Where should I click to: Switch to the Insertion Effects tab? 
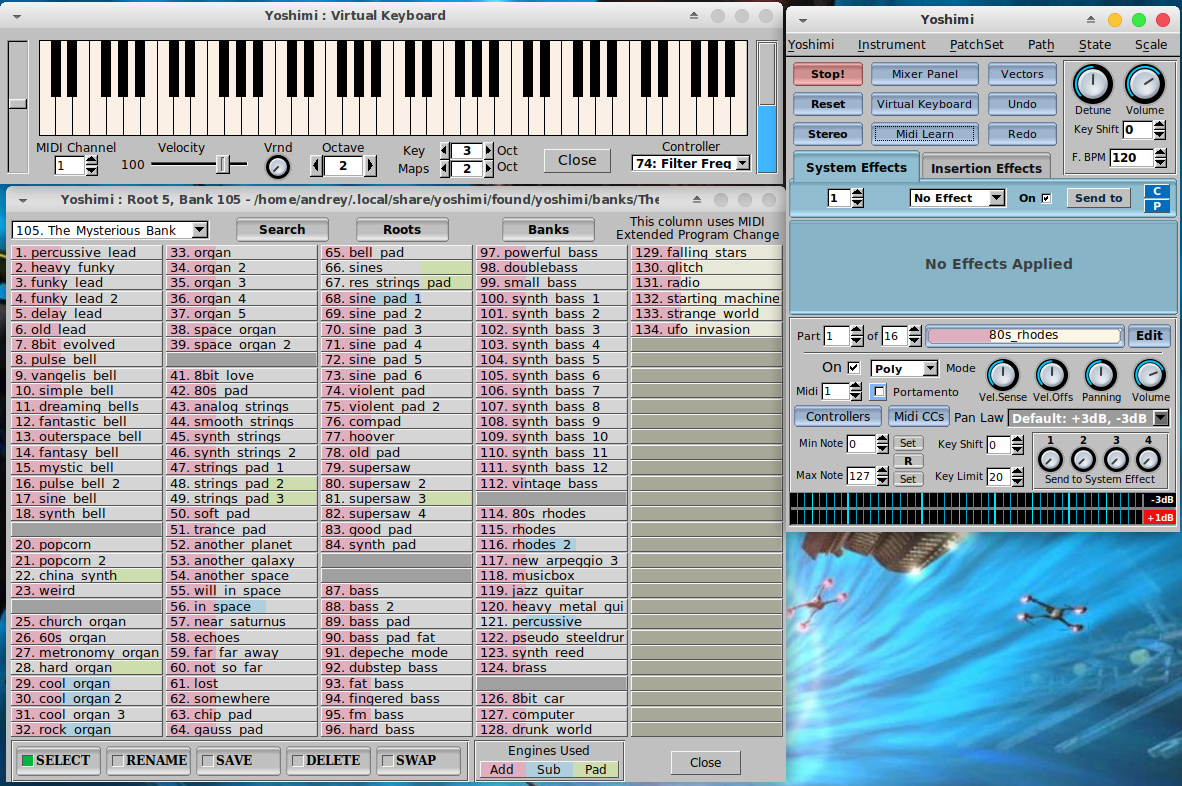point(986,168)
